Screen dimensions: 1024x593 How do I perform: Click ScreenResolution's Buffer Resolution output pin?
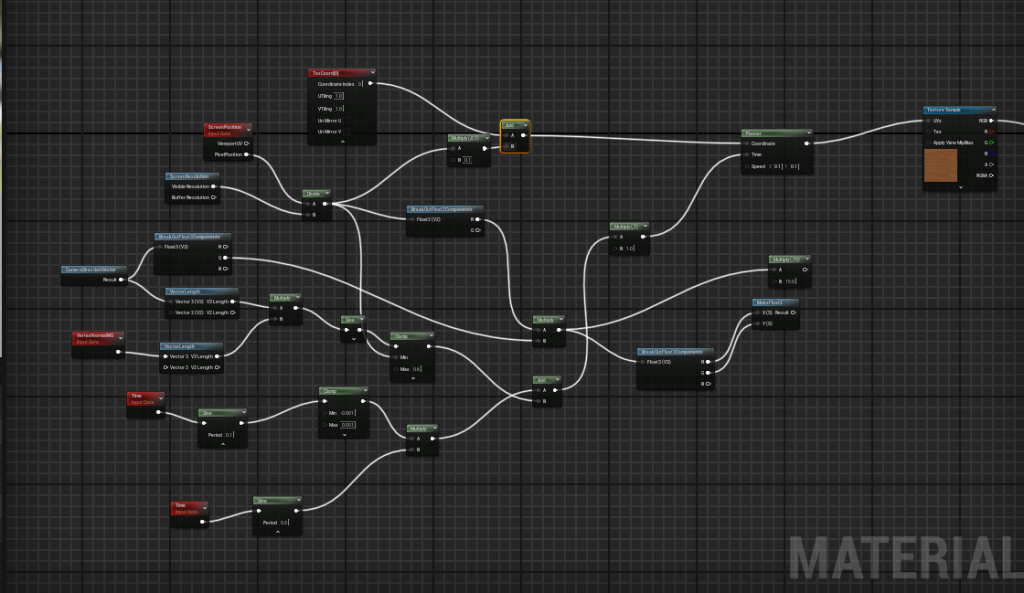click(x=214, y=197)
